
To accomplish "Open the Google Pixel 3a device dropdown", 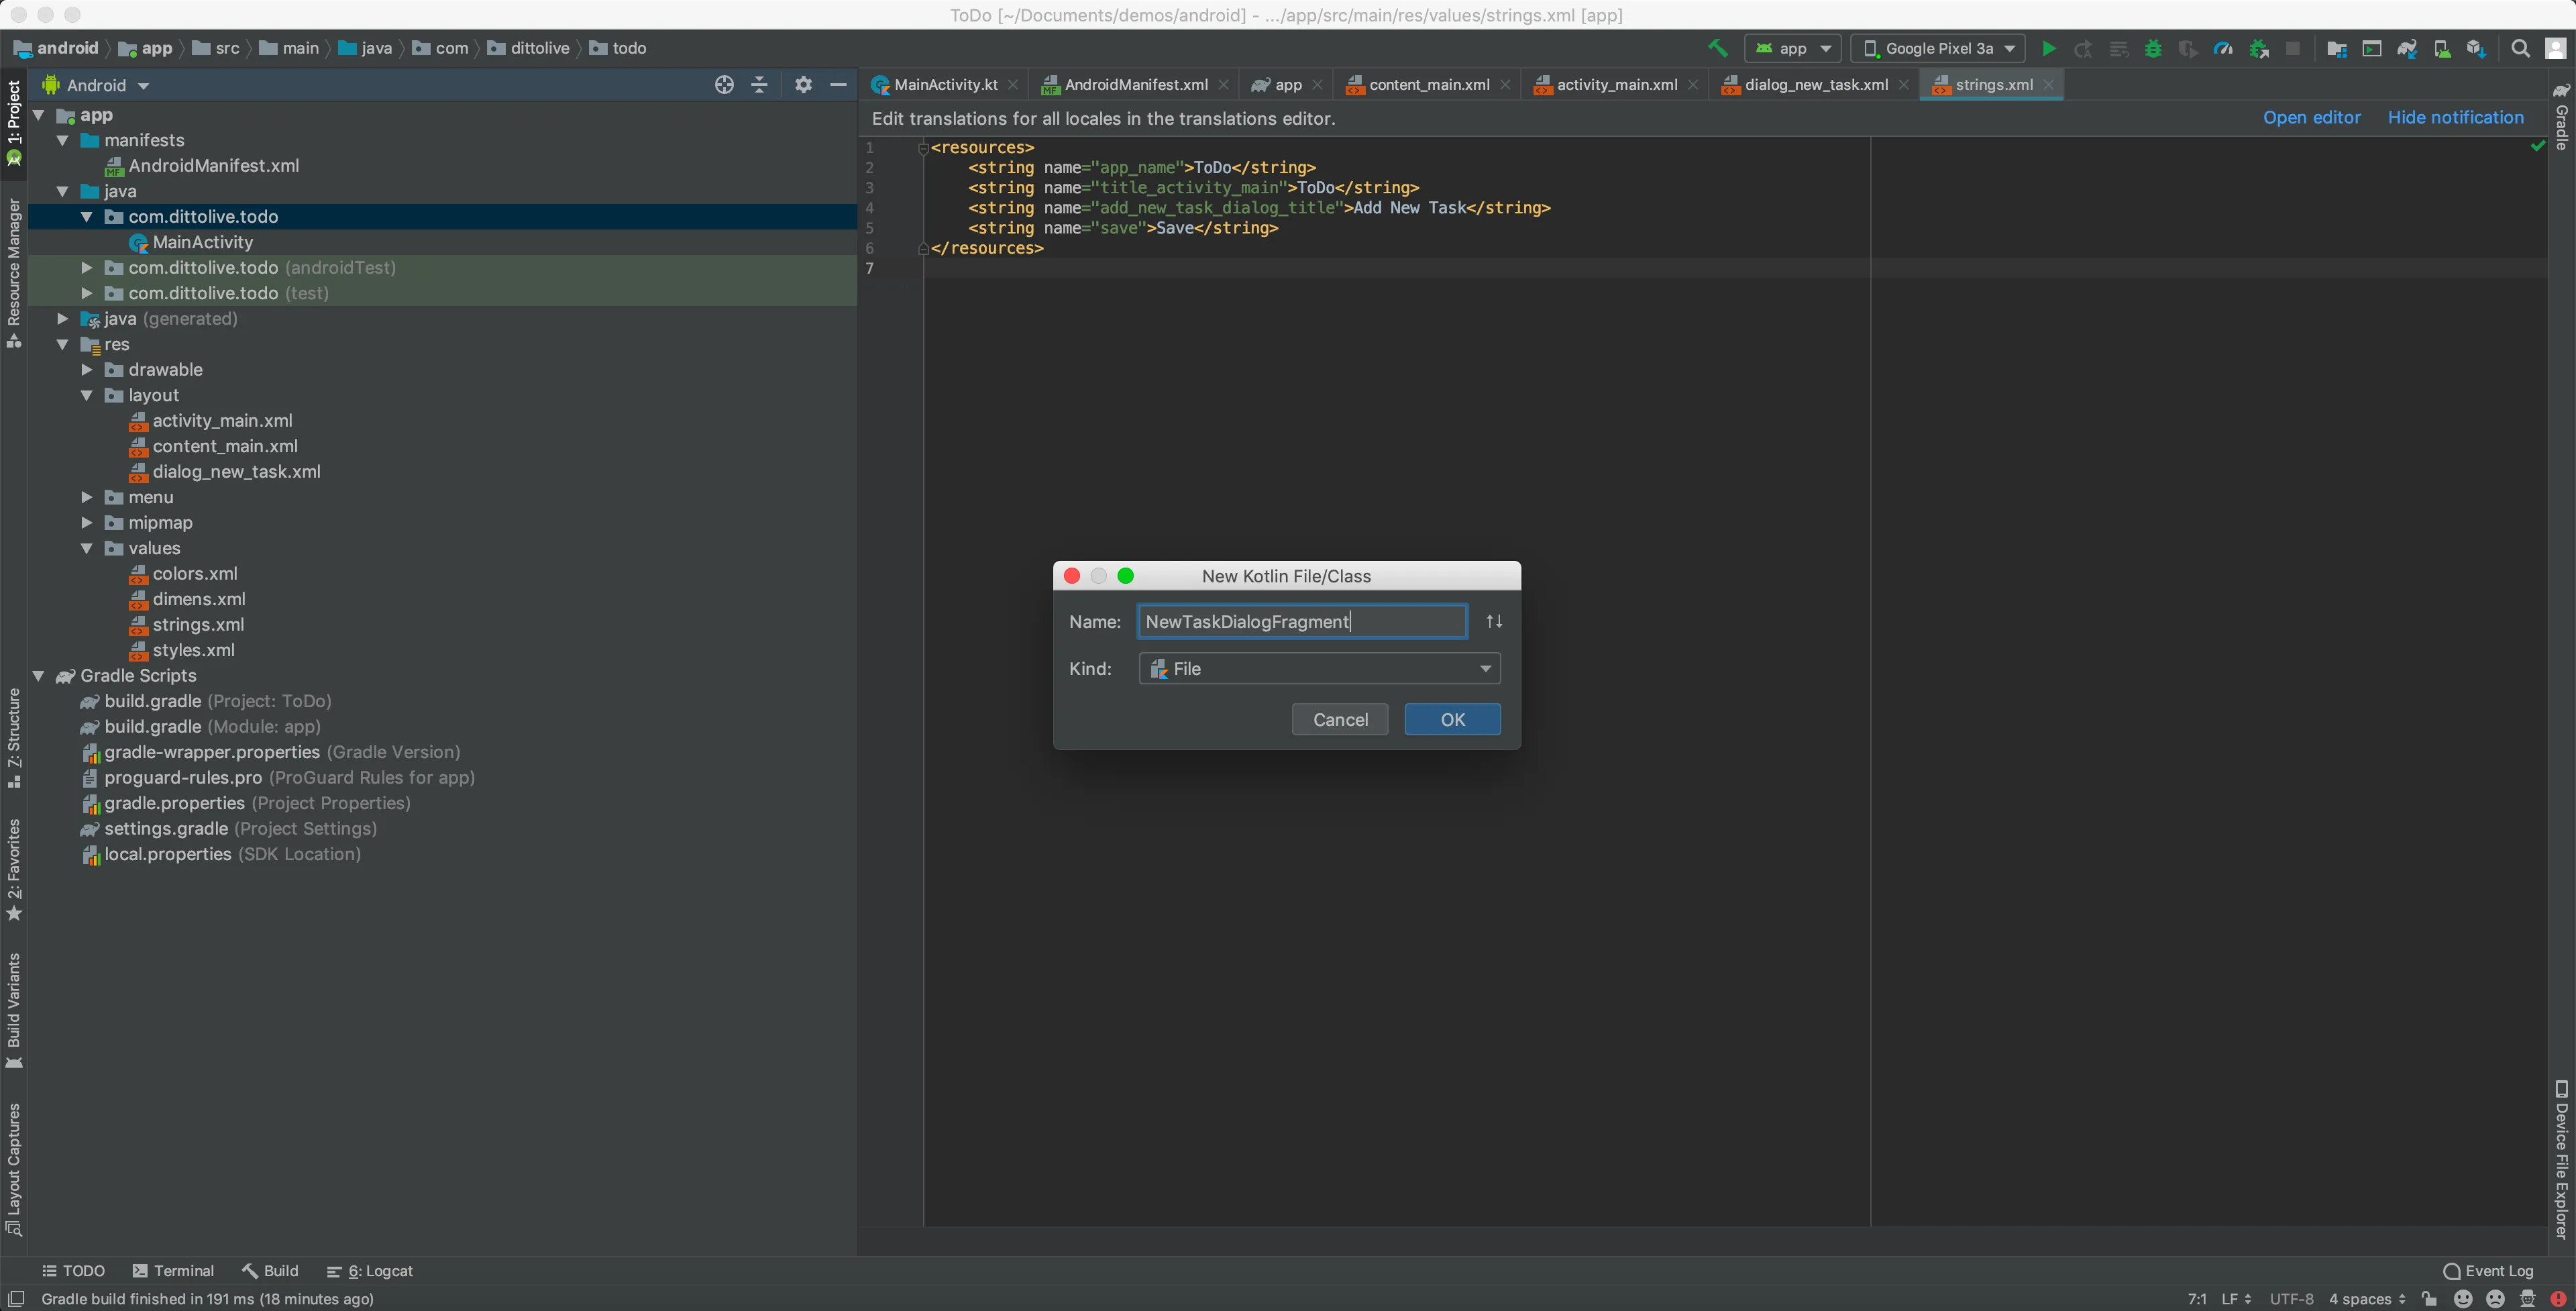I will click(1938, 48).
